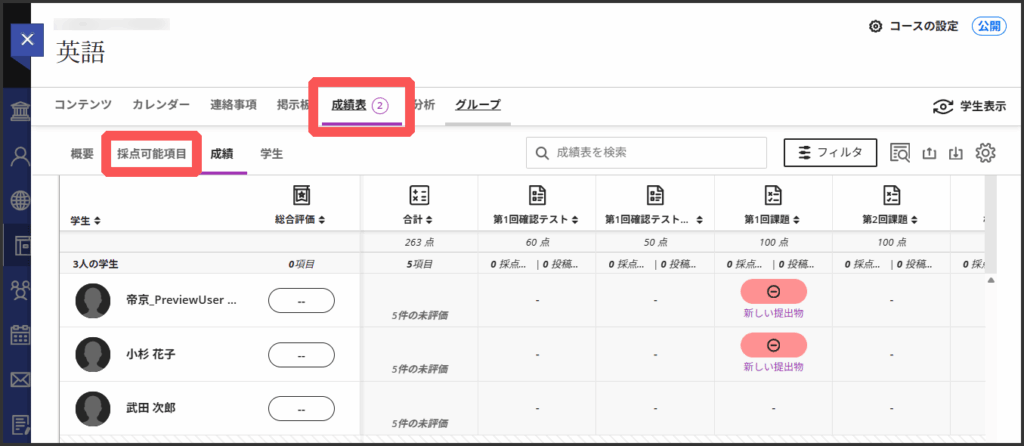Image resolution: width=1024 pixels, height=446 pixels.
Task: Switch to the 成績表 tab
Action: (358, 104)
